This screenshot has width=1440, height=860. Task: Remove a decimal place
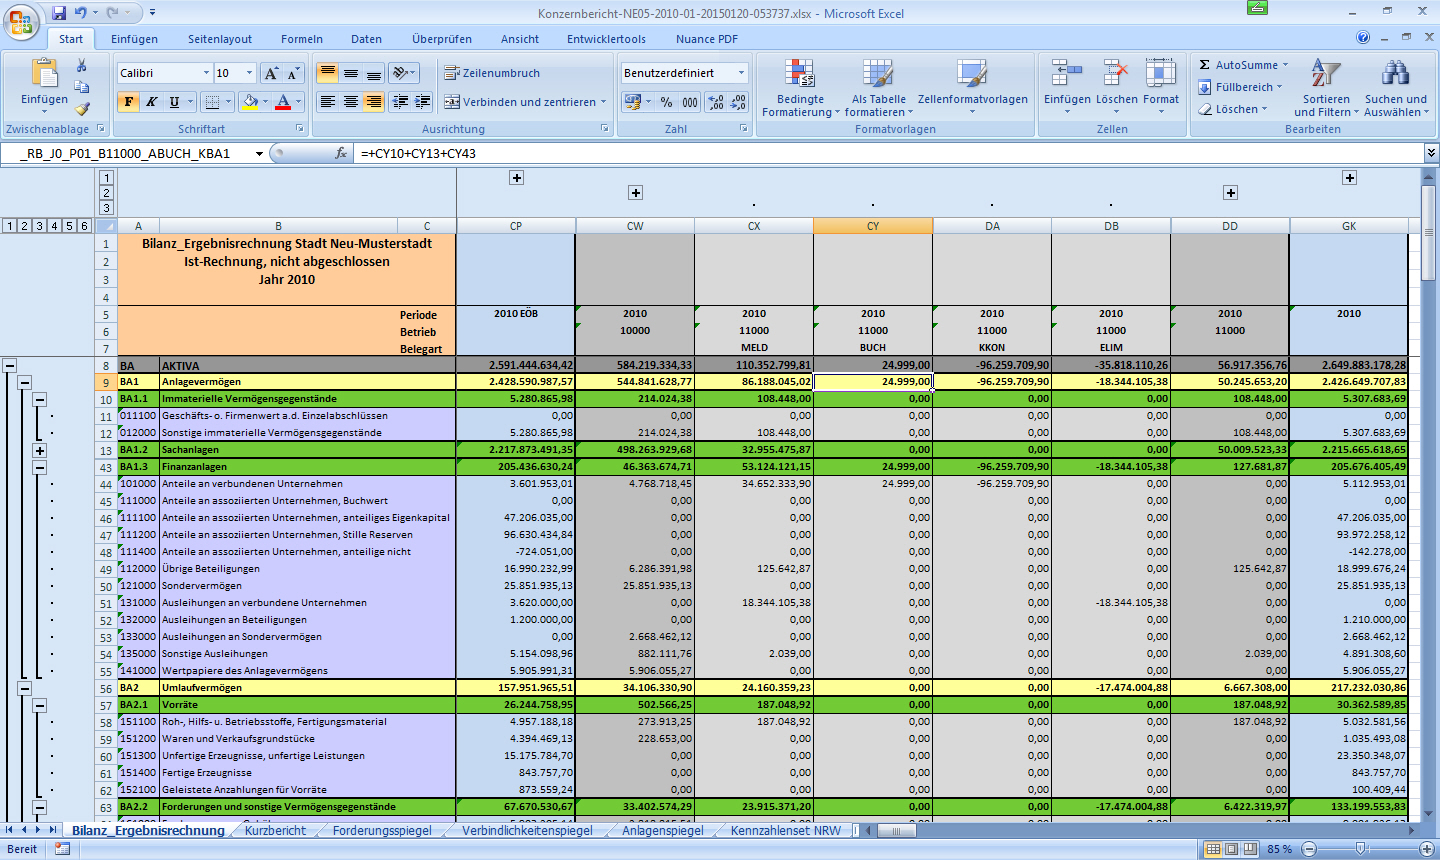click(x=738, y=102)
